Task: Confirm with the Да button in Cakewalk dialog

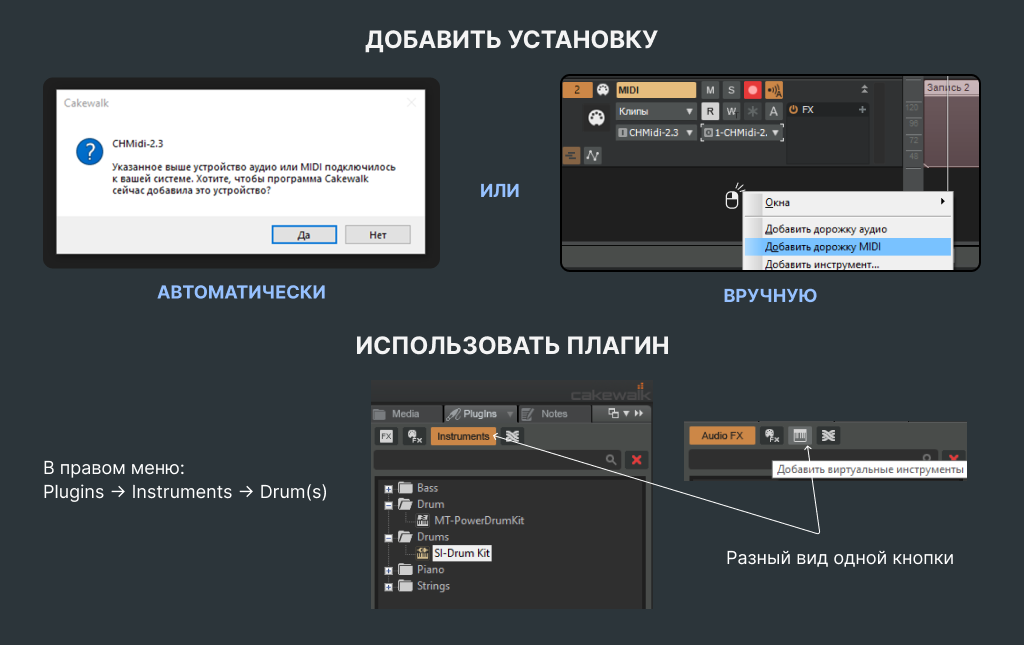Action: coord(304,234)
